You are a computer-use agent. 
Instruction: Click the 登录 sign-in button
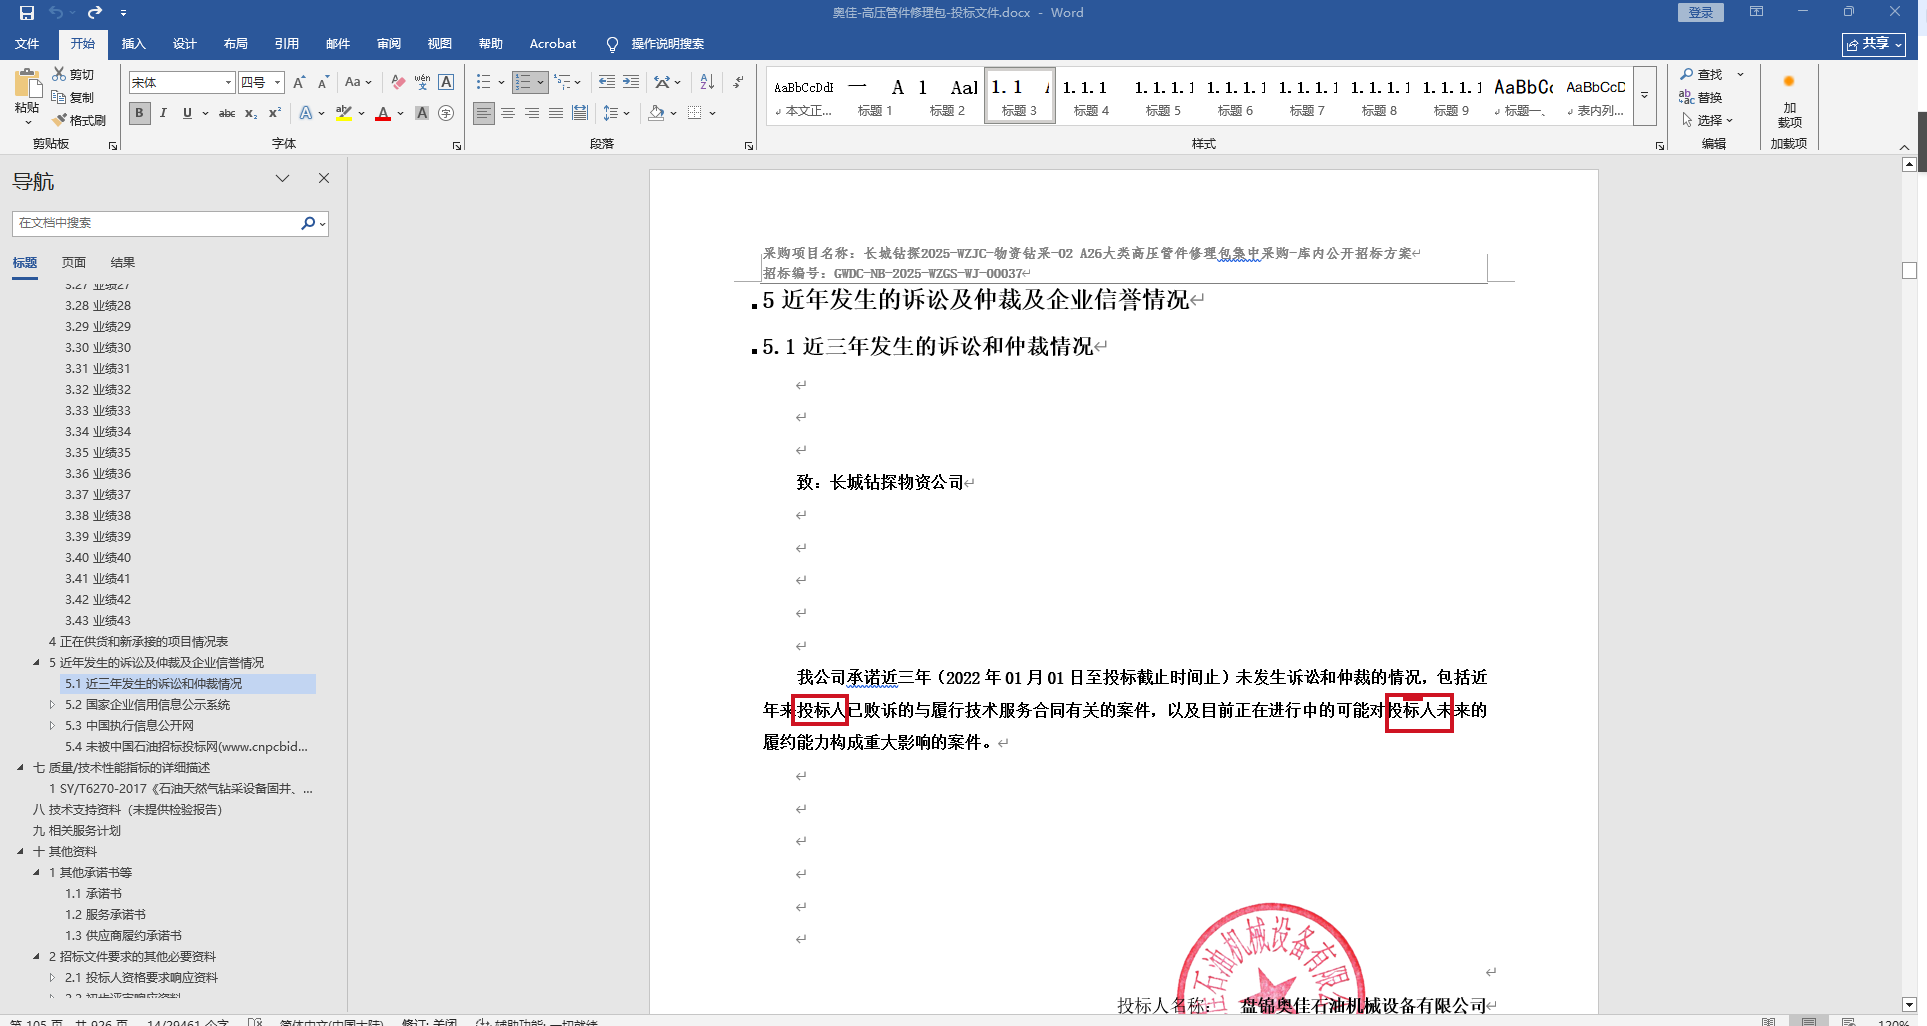pos(1701,12)
